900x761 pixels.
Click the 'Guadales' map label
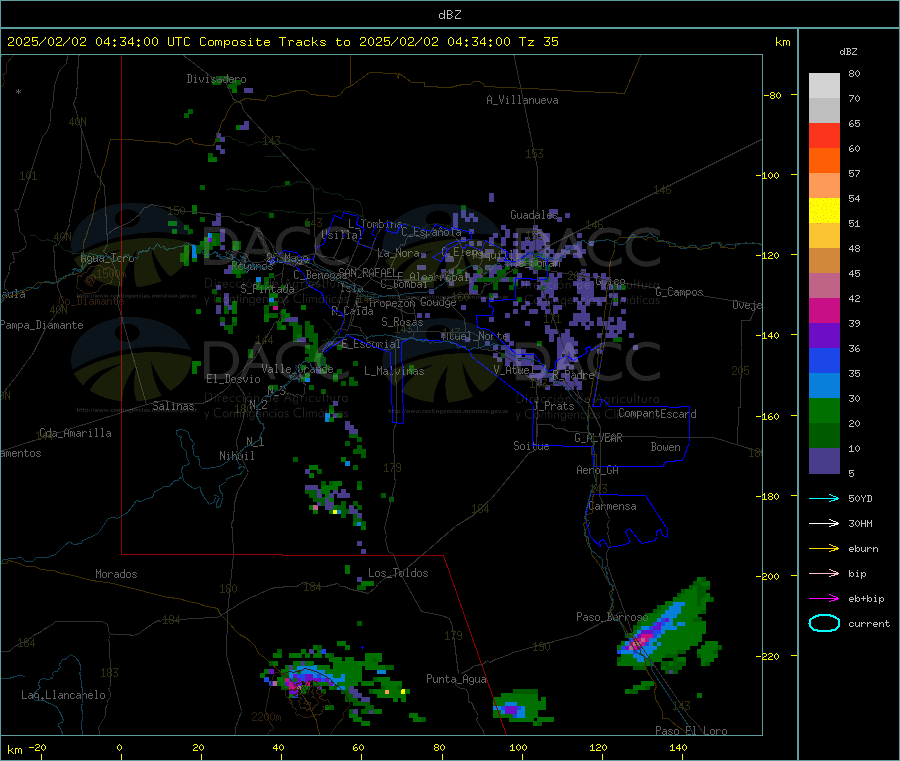click(534, 215)
